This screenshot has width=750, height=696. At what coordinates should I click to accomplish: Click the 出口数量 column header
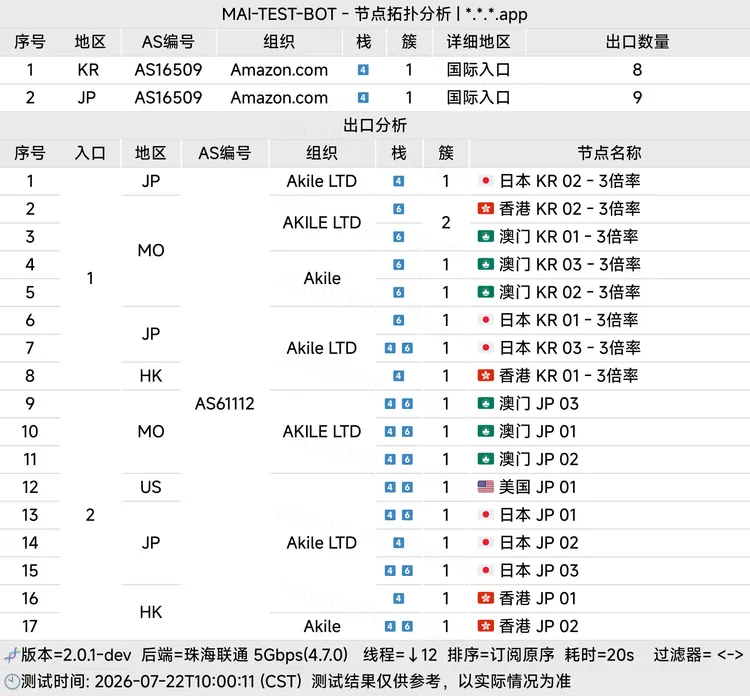[637, 42]
